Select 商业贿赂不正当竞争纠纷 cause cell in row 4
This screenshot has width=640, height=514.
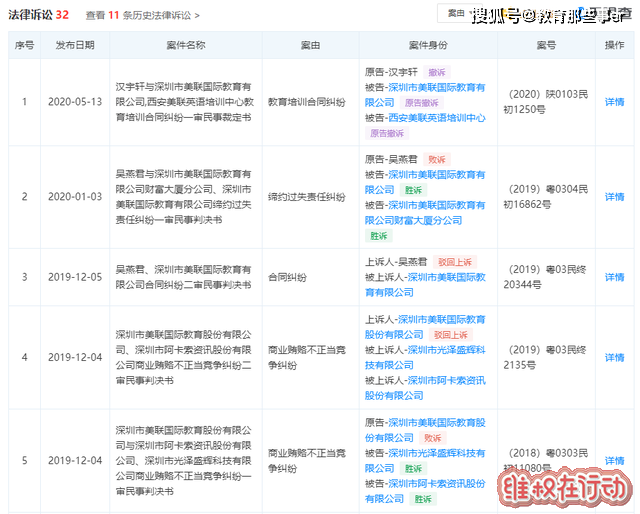(x=307, y=358)
